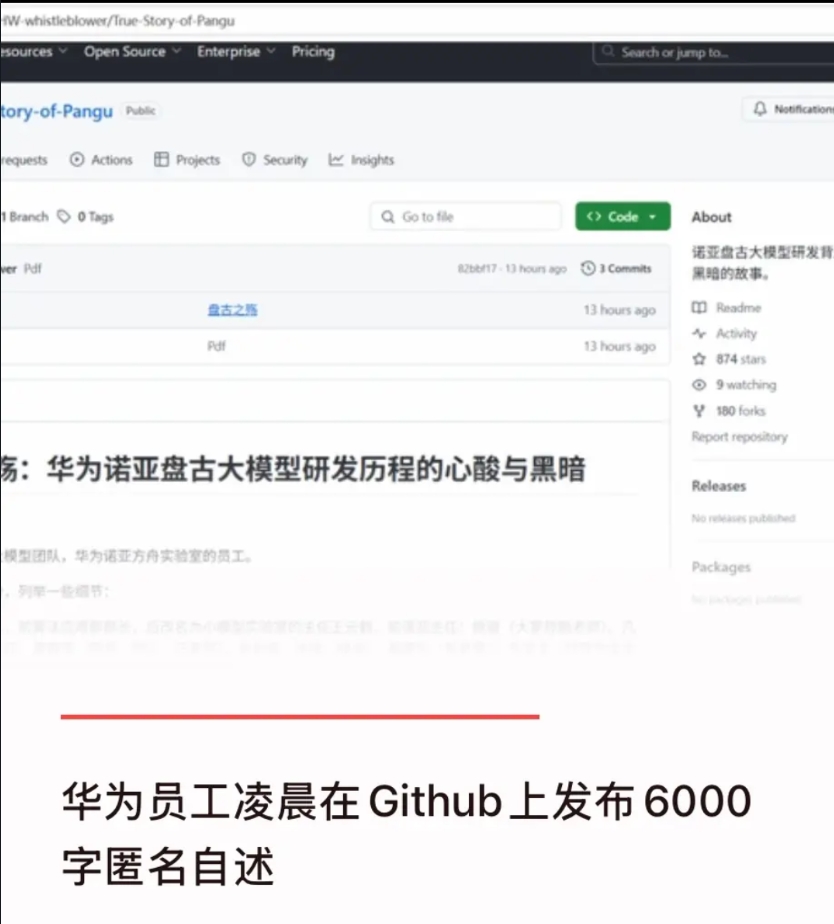Switch to the Security tab

(x=275, y=160)
